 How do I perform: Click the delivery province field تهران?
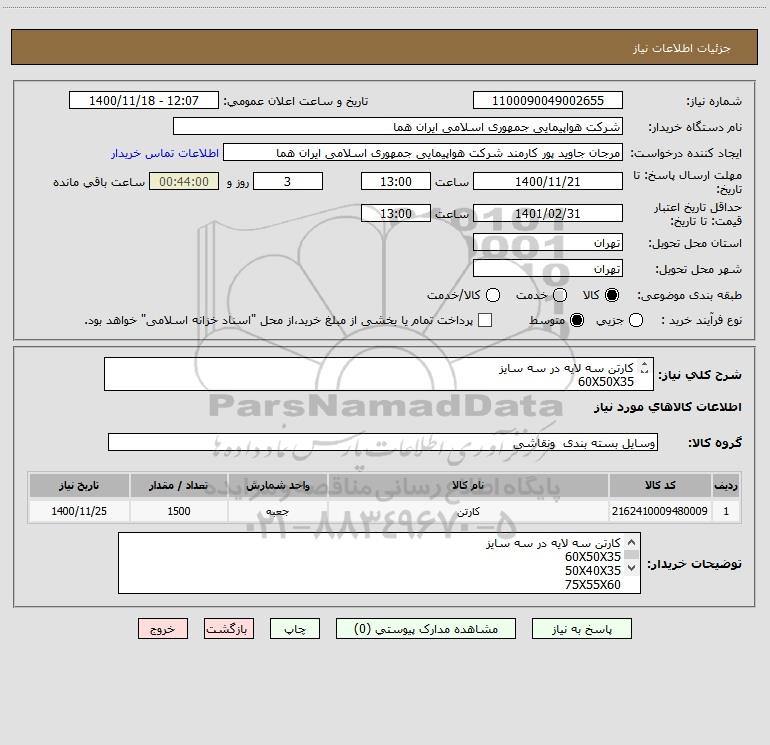(x=548, y=243)
